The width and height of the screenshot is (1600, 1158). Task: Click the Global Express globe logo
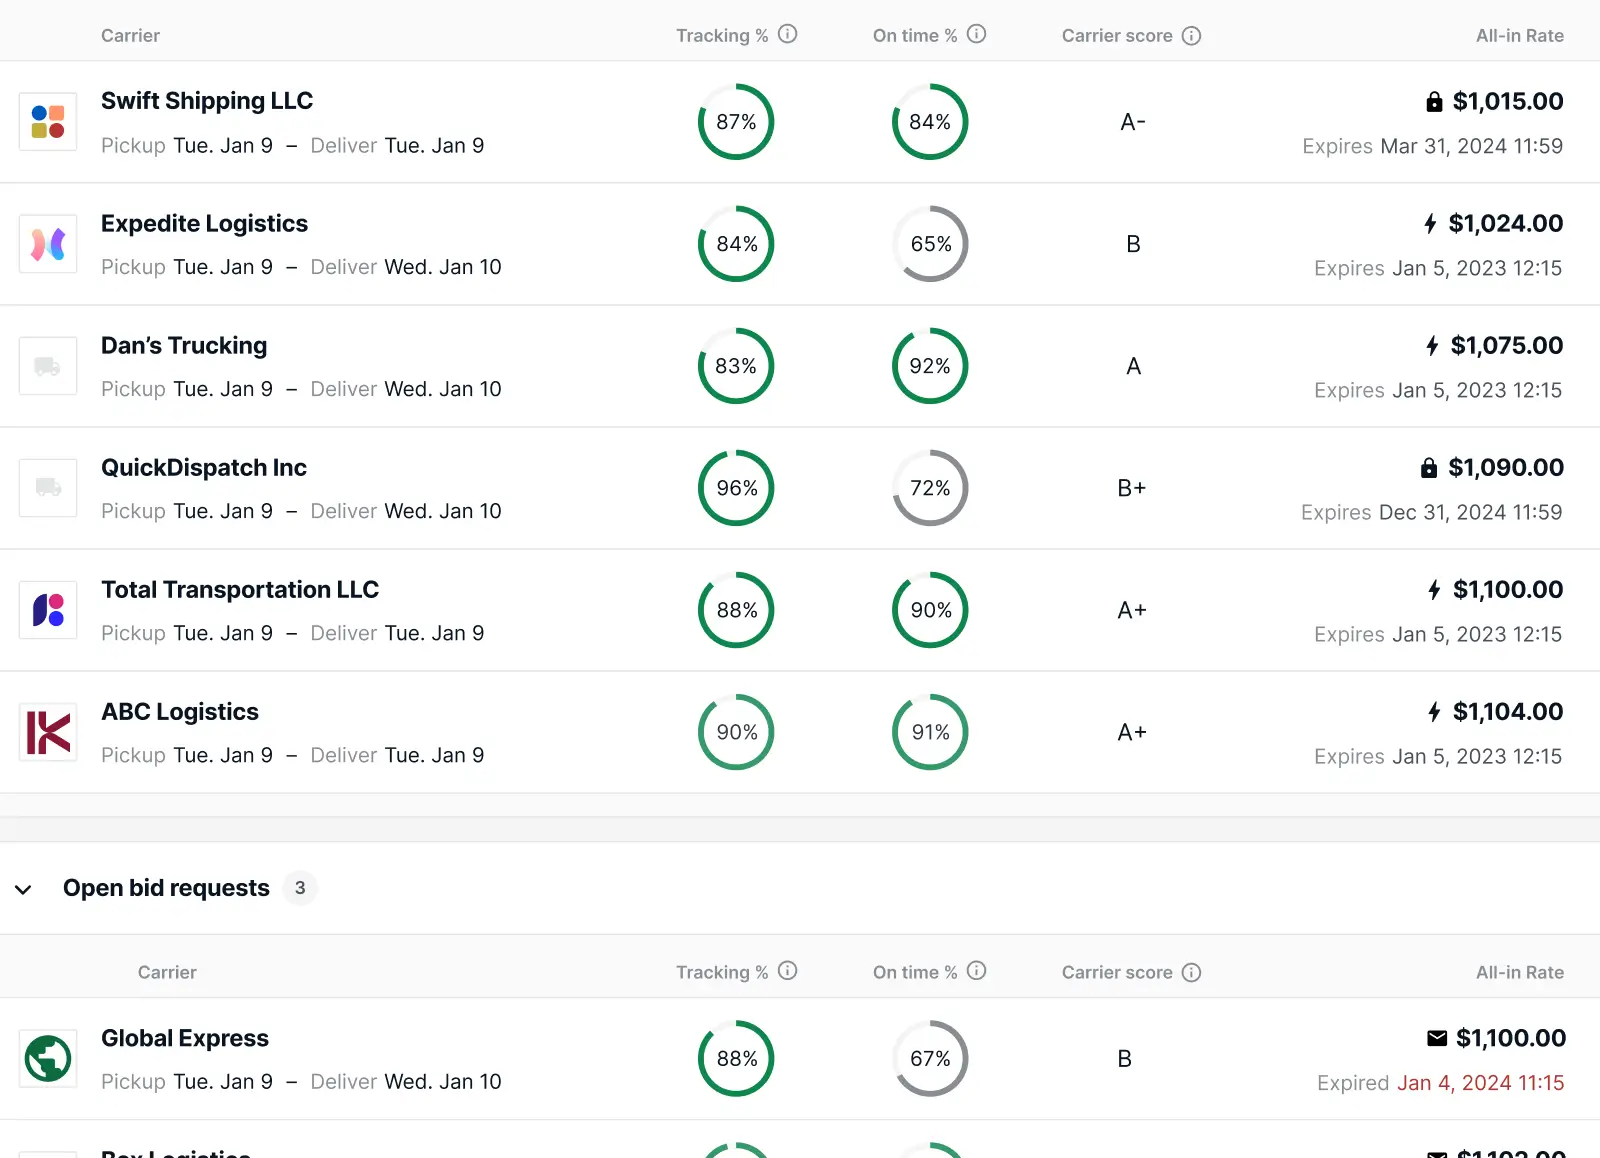(x=48, y=1058)
